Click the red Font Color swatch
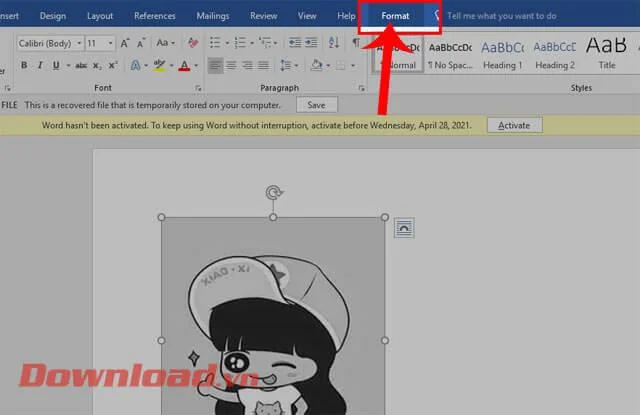 tap(183, 65)
